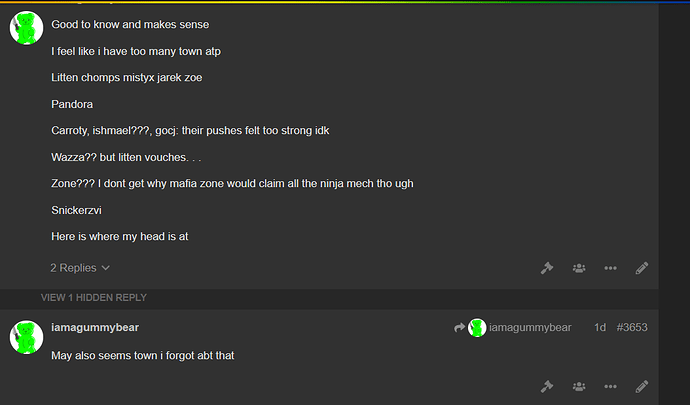The width and height of the screenshot is (690, 405).
Task: Click the grey iamagummybear reply-to name
Action: pyautogui.click(x=530, y=328)
